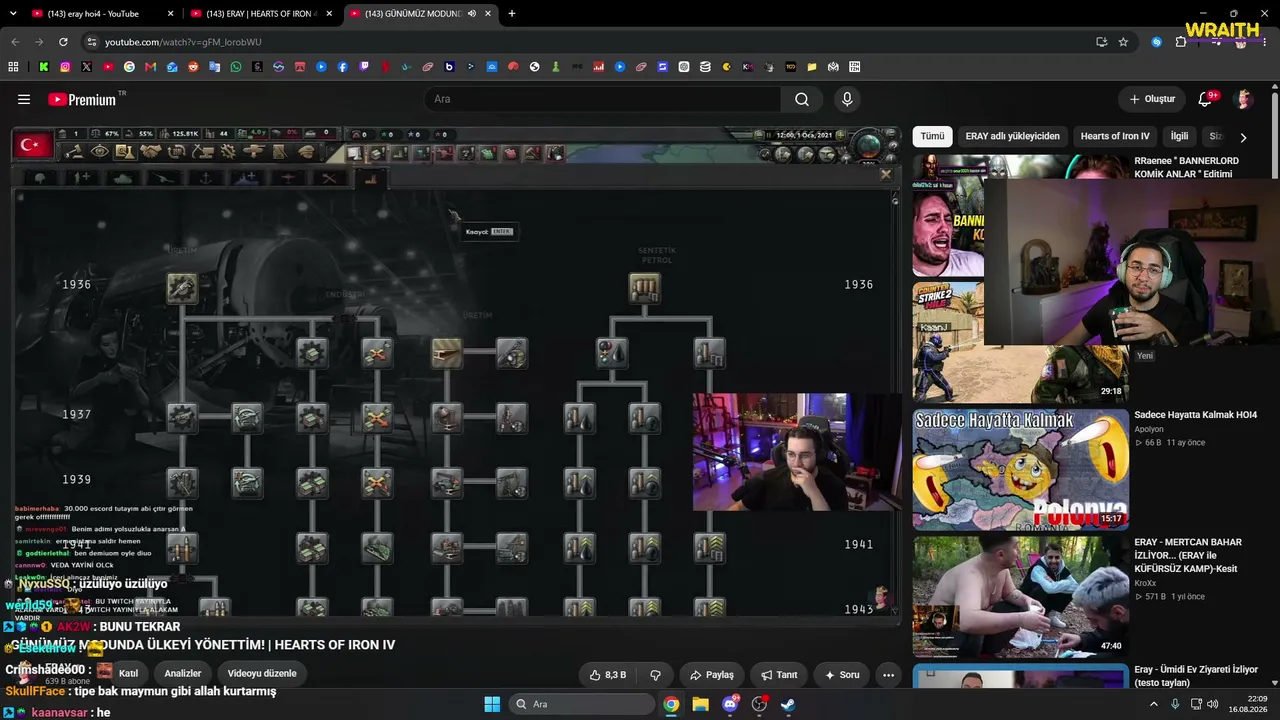Open the YouTube guide hamburger menu
The width and height of the screenshot is (1280, 720).
pyautogui.click(x=24, y=99)
